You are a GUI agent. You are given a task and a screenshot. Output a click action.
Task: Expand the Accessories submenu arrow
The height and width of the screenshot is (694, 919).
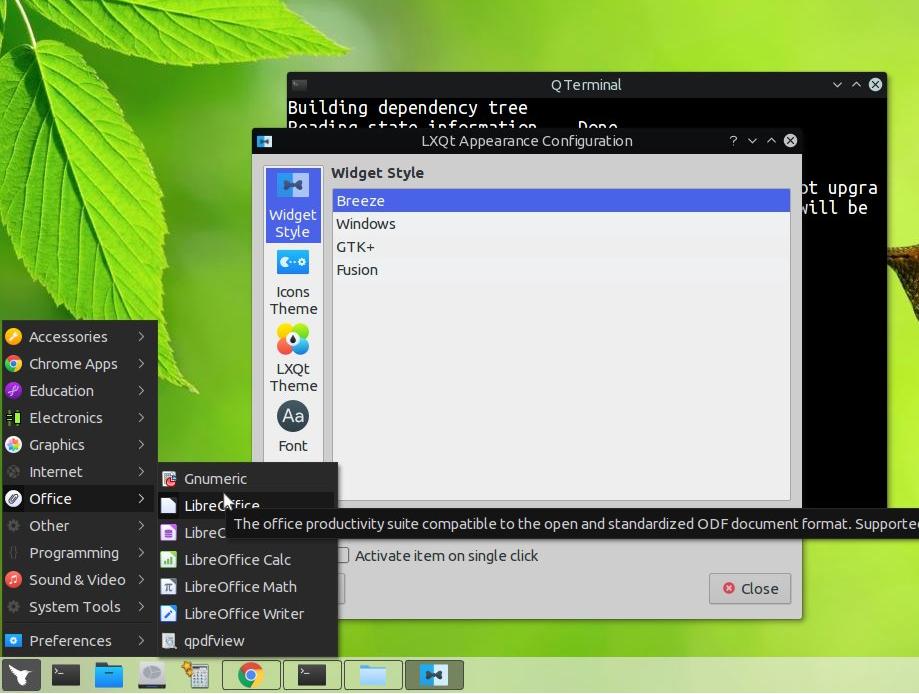tap(141, 336)
